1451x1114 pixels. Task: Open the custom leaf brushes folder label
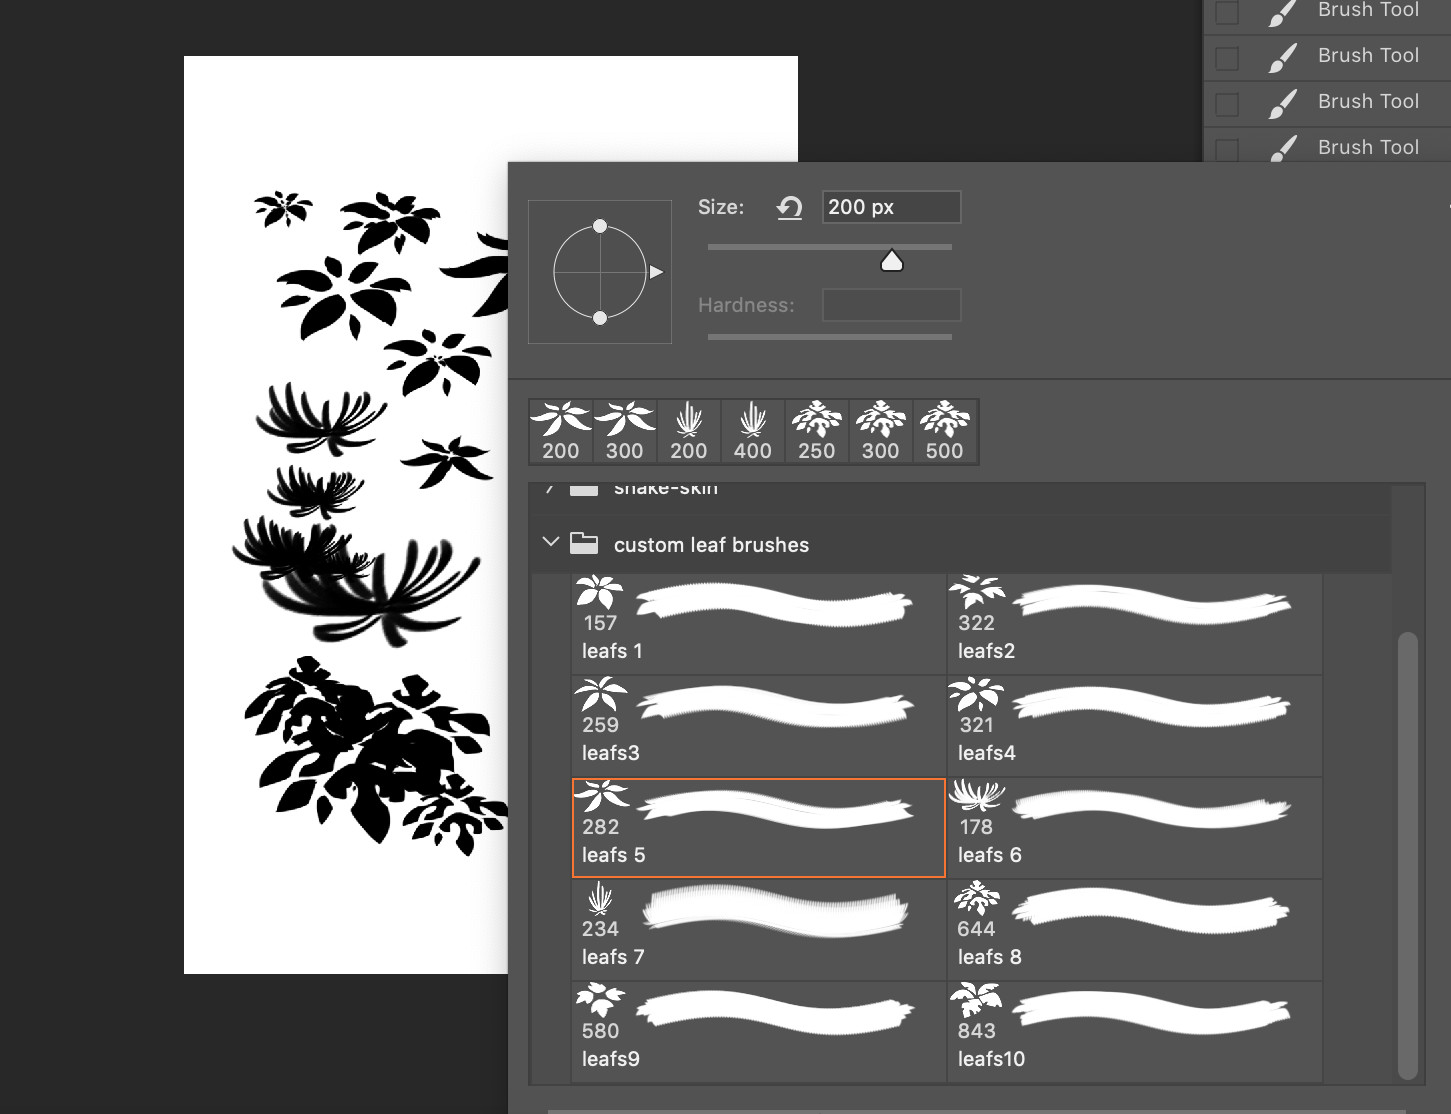click(711, 544)
